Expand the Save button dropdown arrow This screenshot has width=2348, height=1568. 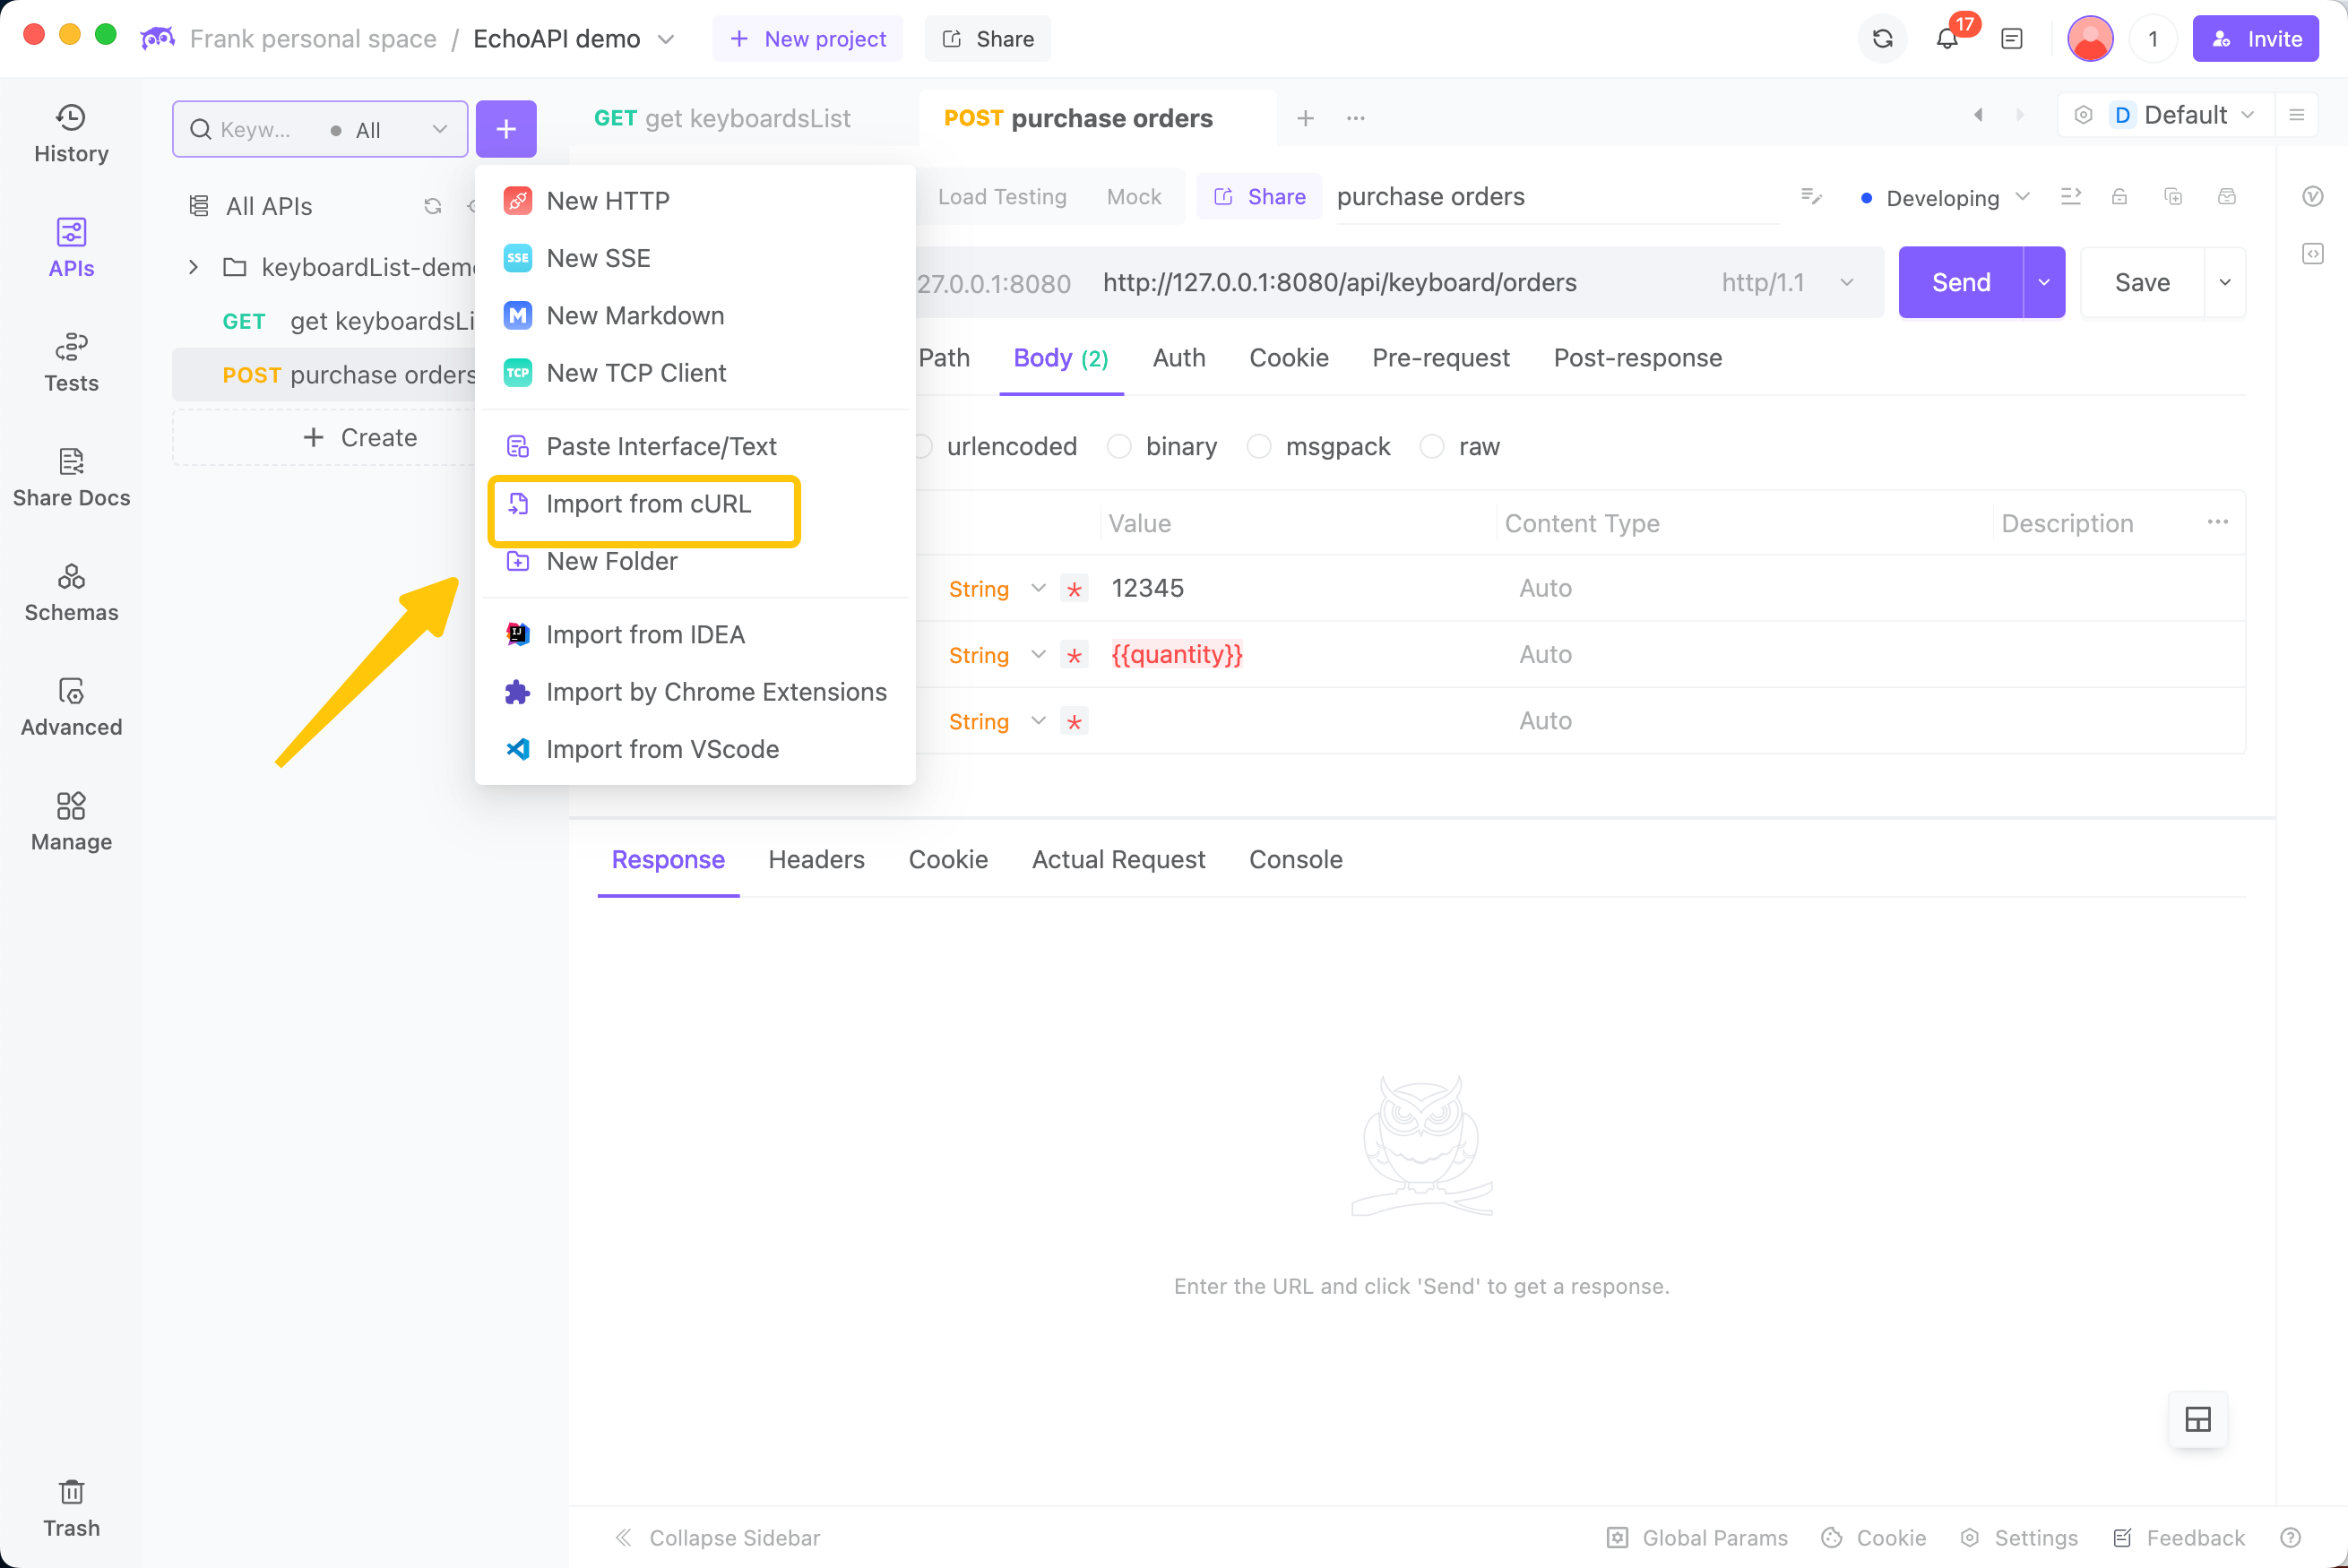[x=2225, y=281]
